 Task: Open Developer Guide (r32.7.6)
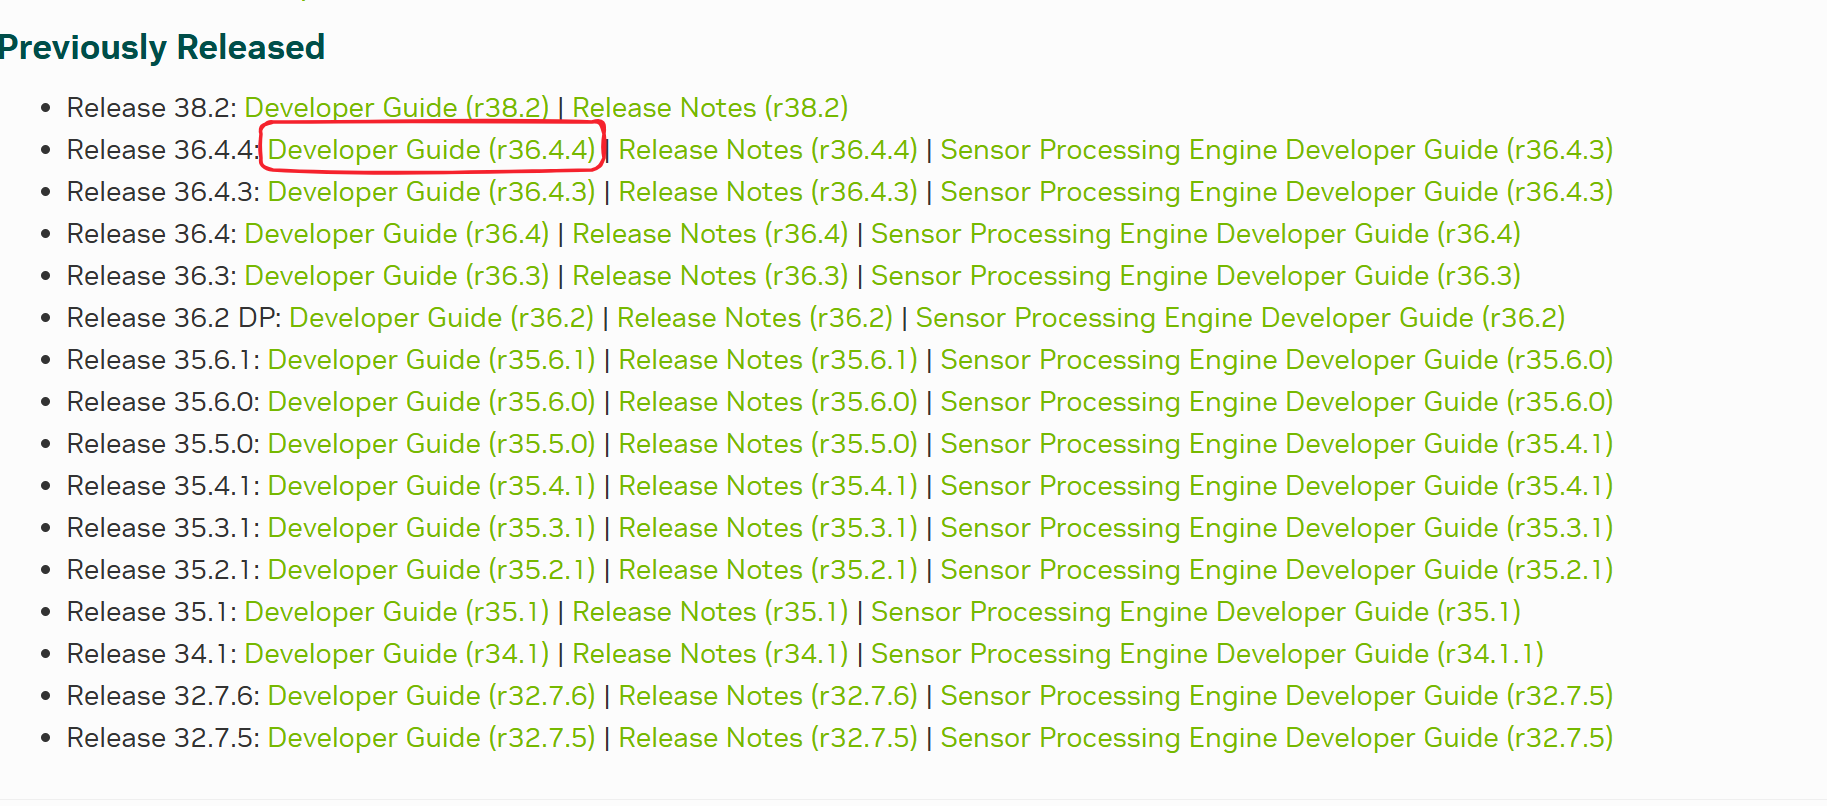[x=431, y=696]
